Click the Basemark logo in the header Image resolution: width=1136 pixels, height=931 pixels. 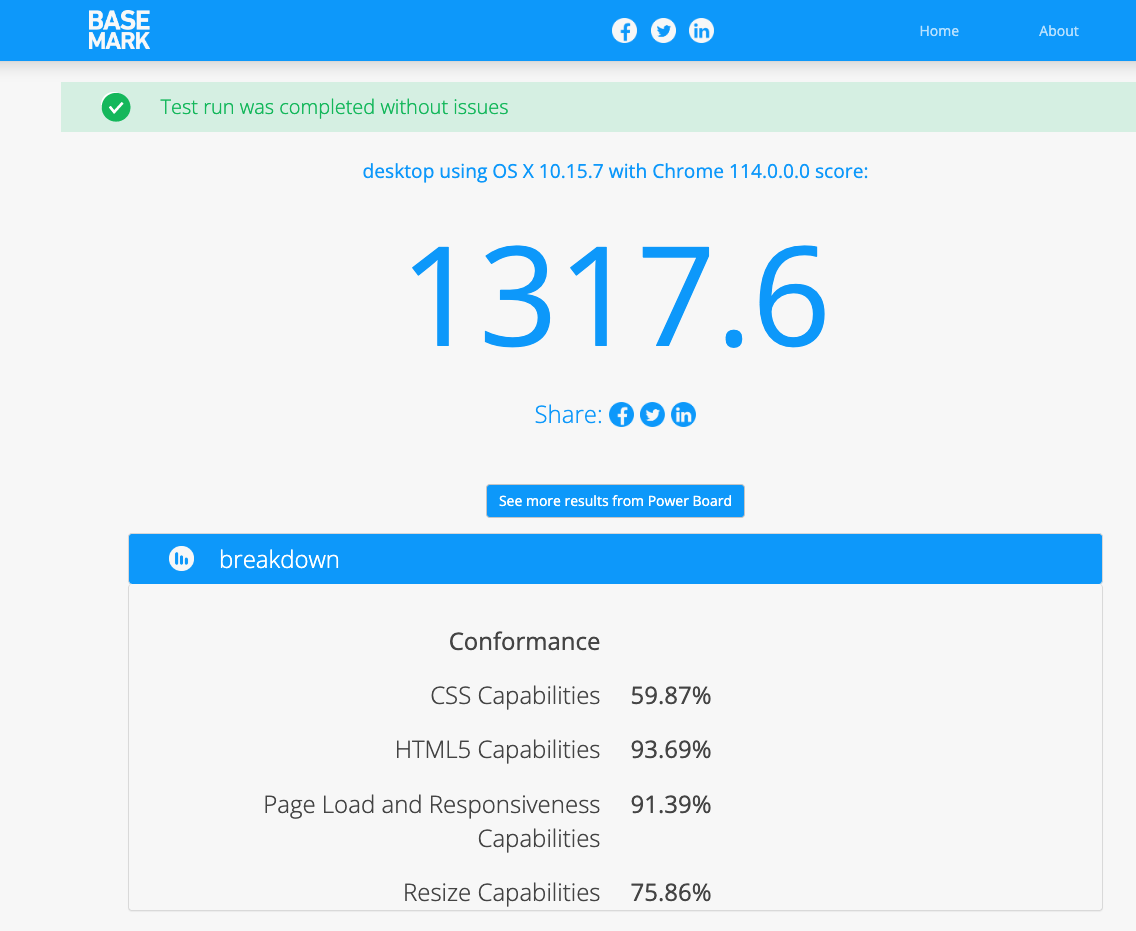click(x=119, y=30)
